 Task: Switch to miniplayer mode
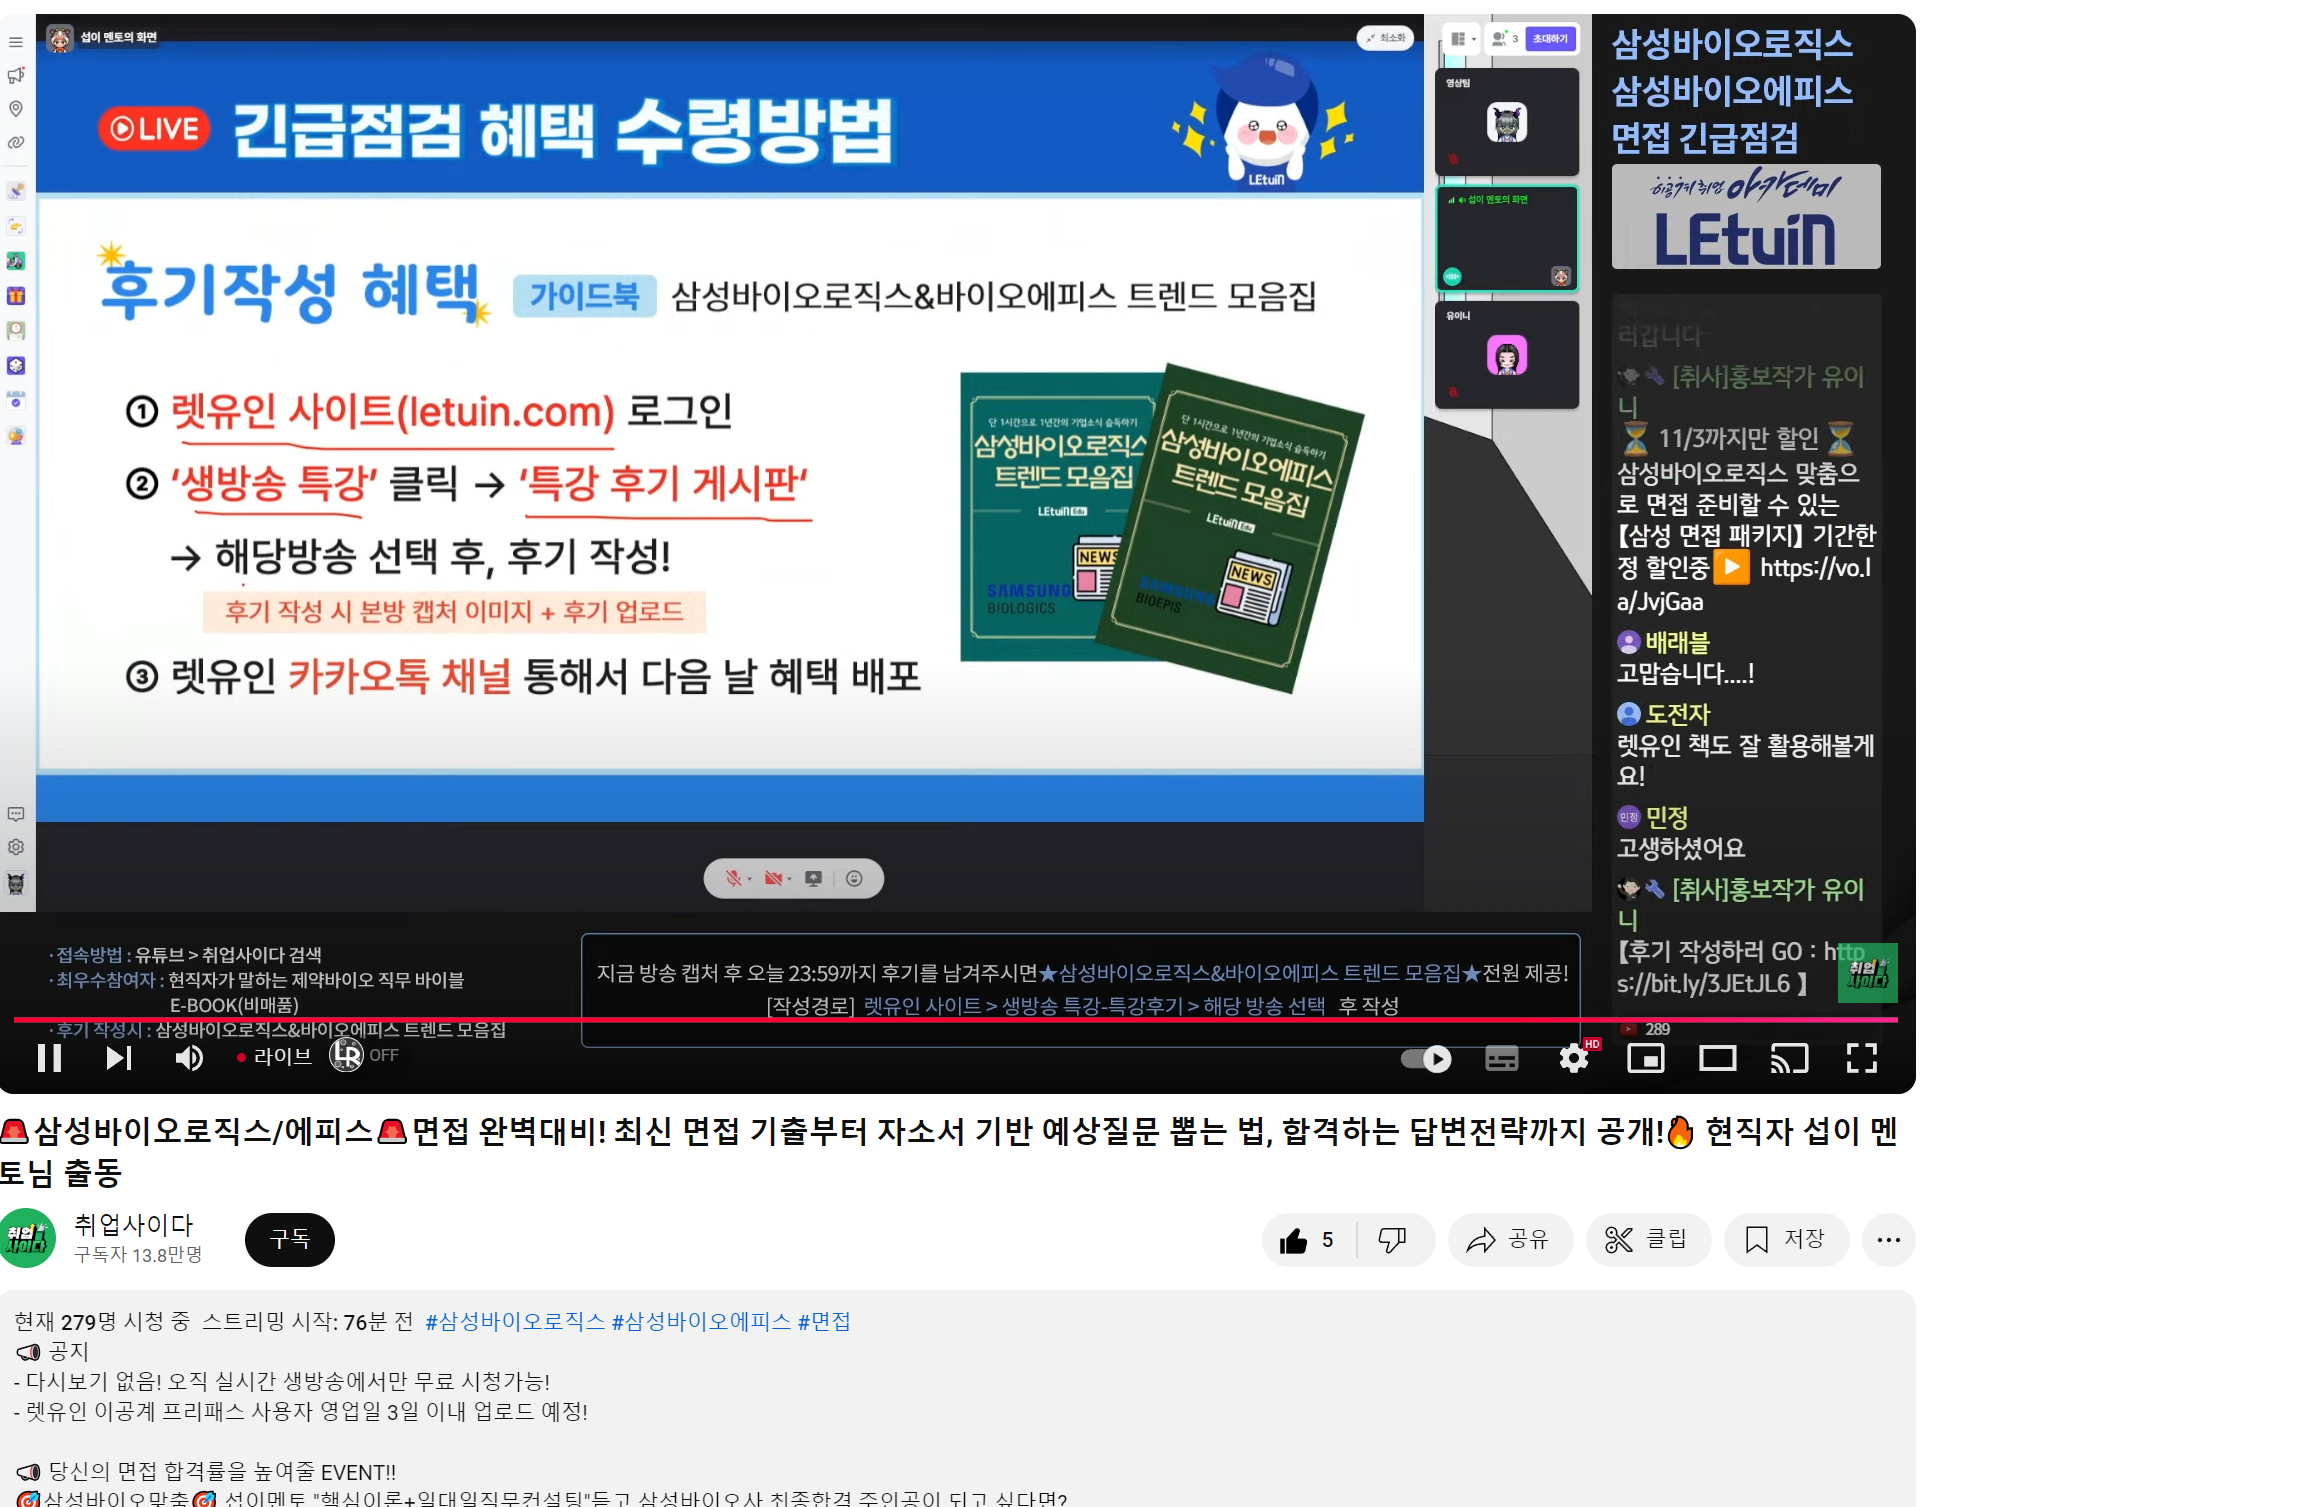(1646, 1058)
